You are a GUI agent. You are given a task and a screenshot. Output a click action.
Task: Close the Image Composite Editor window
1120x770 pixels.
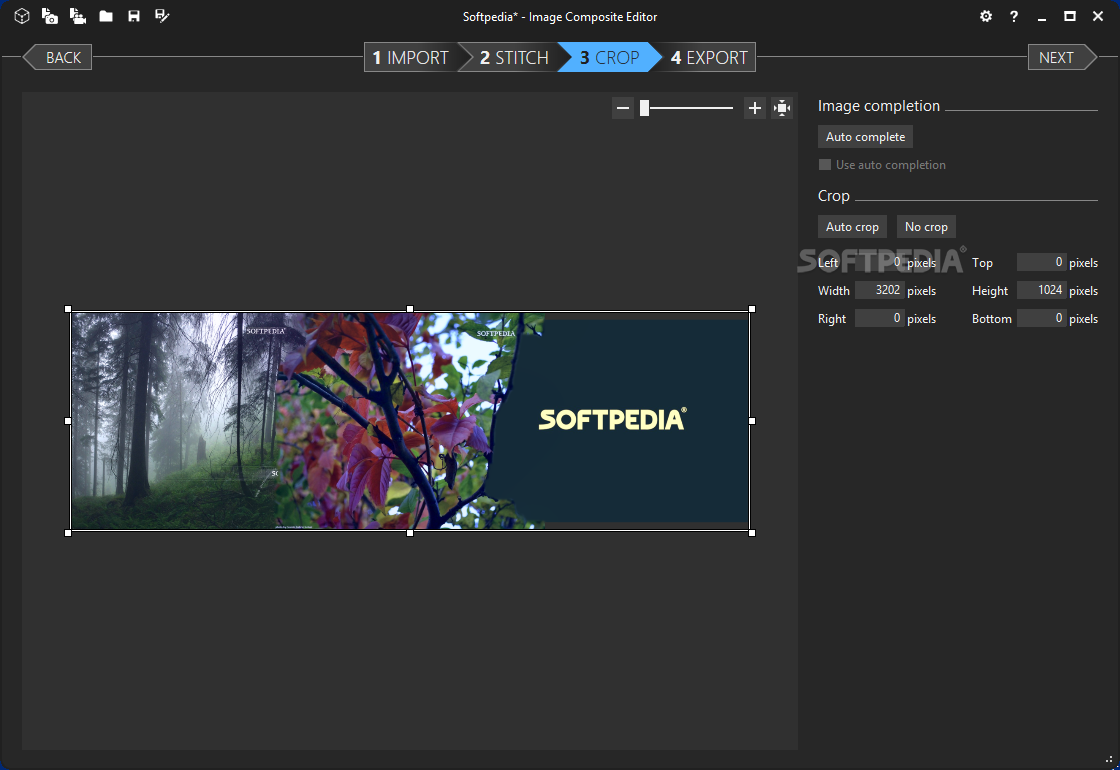(1098, 16)
